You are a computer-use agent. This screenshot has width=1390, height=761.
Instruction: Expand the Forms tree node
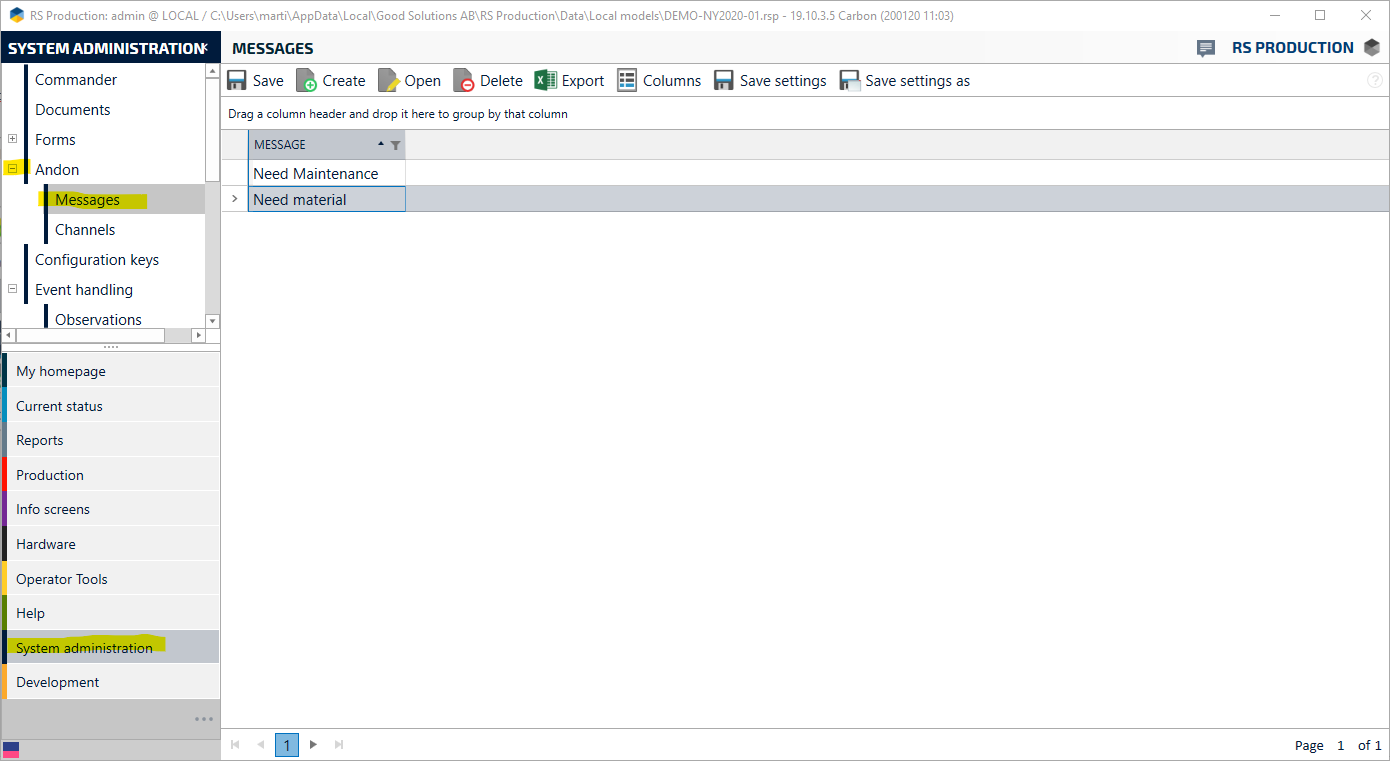click(x=10, y=139)
